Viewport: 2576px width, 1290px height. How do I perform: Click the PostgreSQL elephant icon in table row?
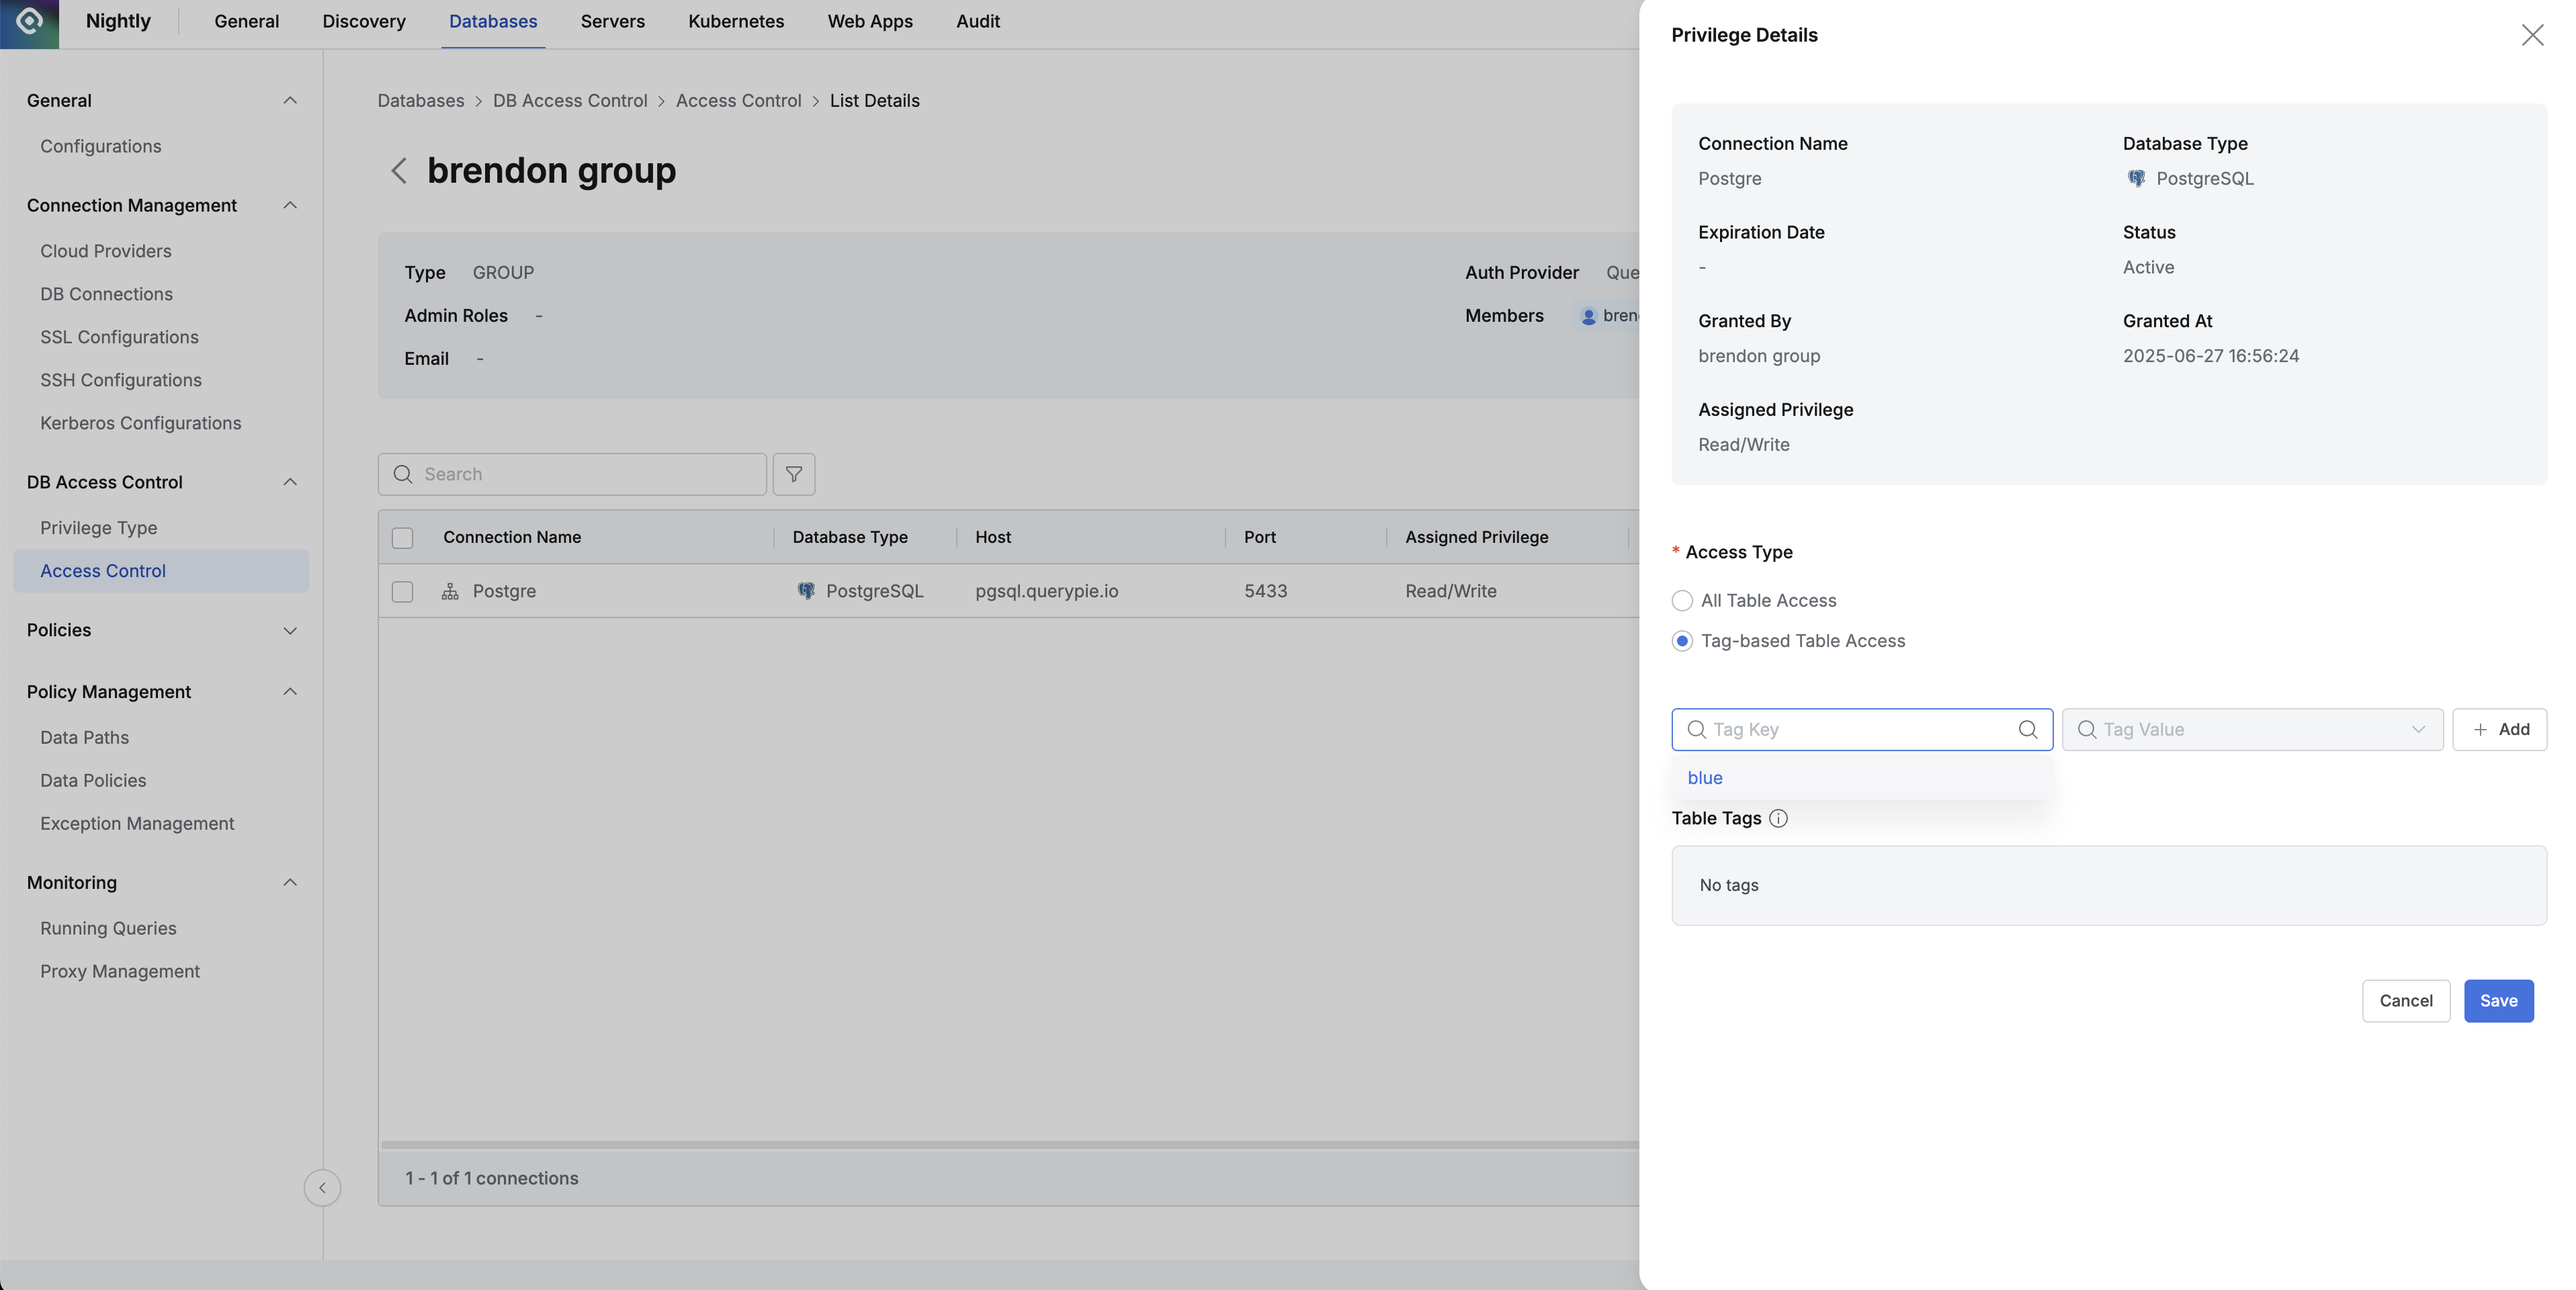(806, 591)
